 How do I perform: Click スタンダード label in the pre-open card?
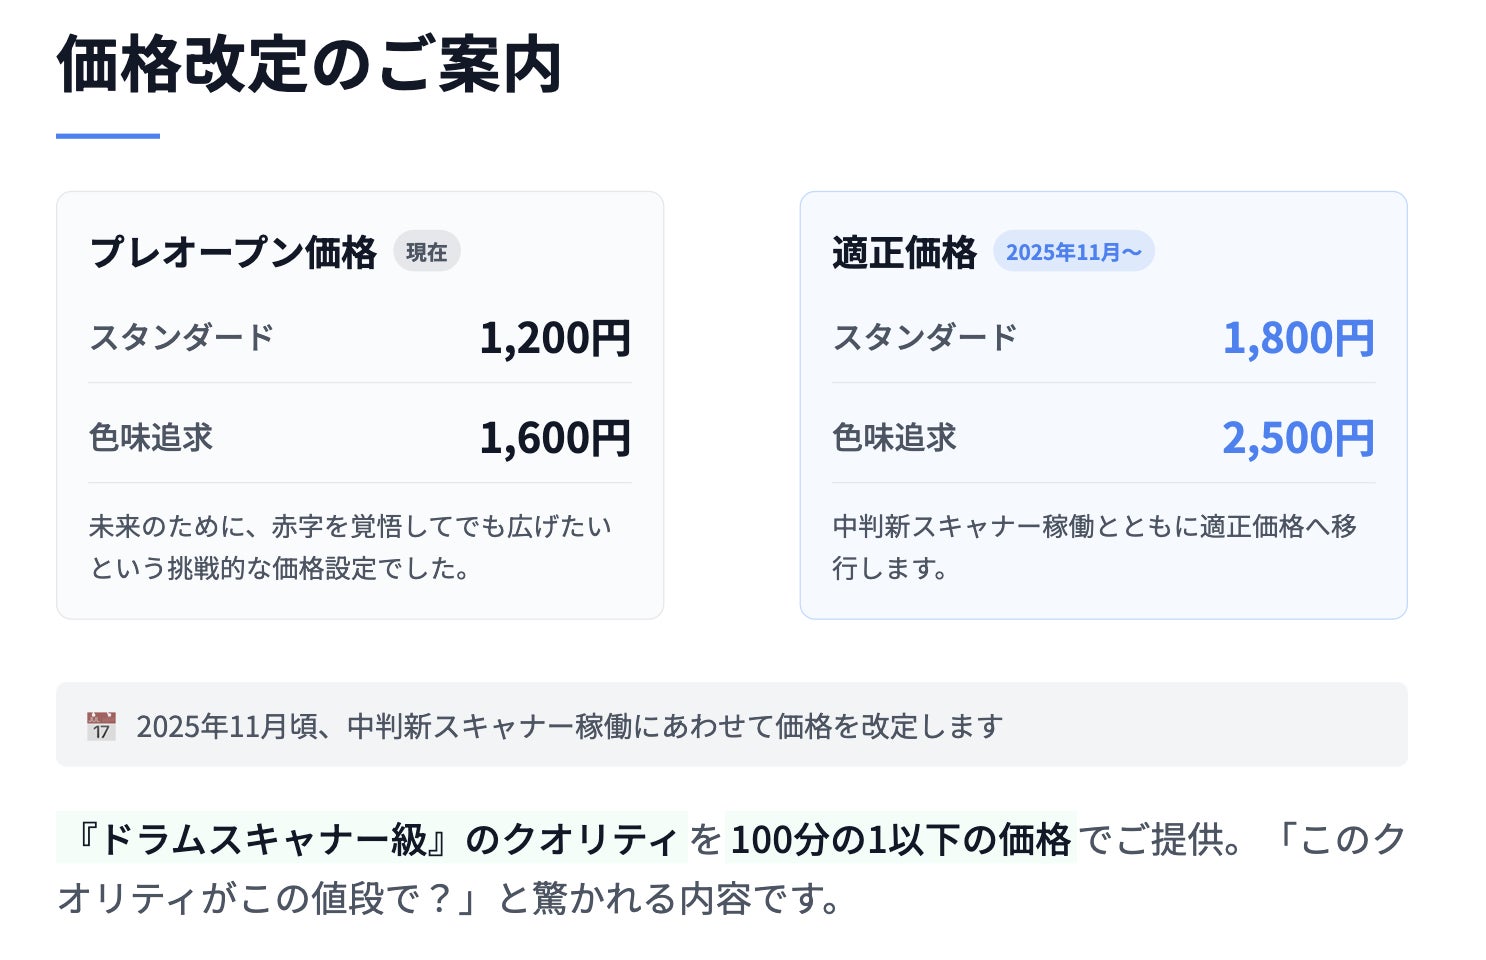click(181, 337)
